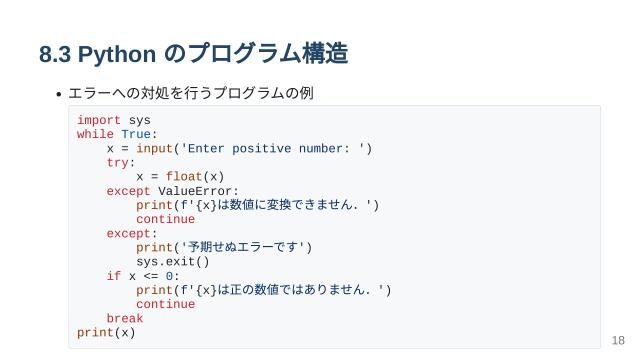Click the print line with '数値に変換できません'

coord(258,205)
